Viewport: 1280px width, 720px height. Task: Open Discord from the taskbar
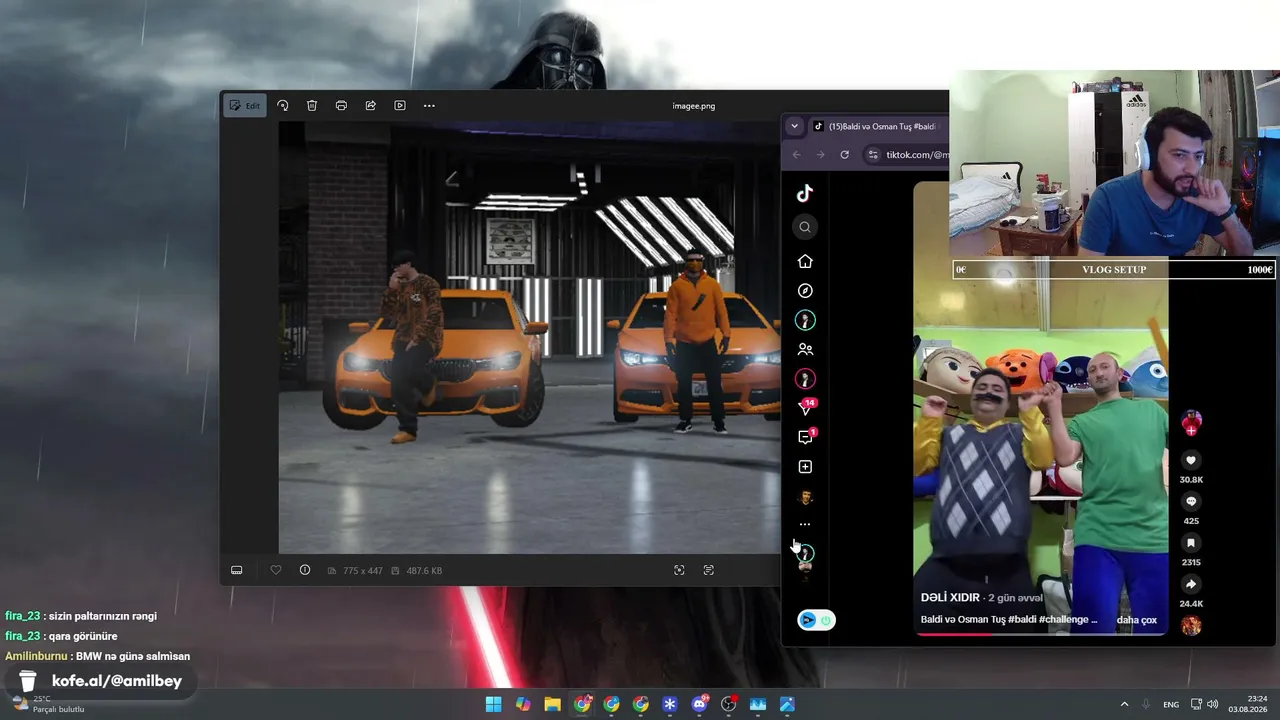(x=699, y=704)
